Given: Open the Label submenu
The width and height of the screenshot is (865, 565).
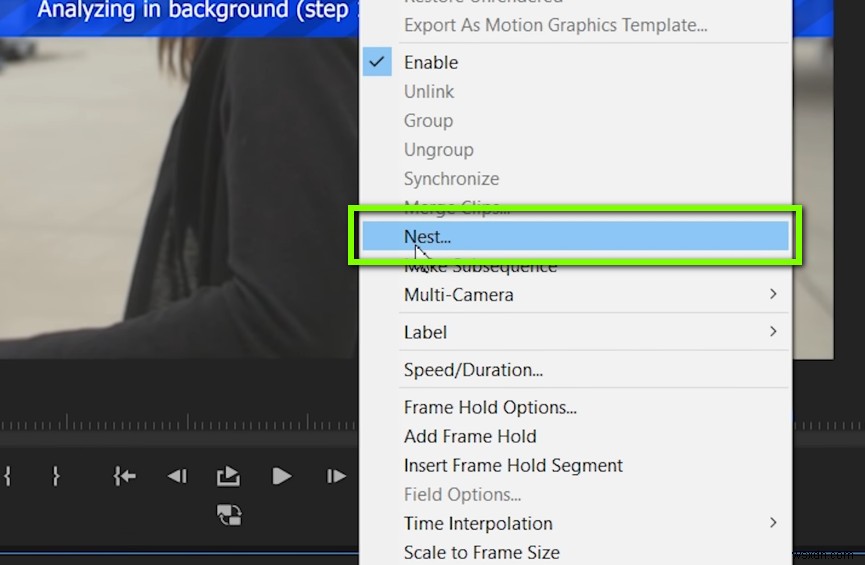Looking at the screenshot, I should (575, 332).
